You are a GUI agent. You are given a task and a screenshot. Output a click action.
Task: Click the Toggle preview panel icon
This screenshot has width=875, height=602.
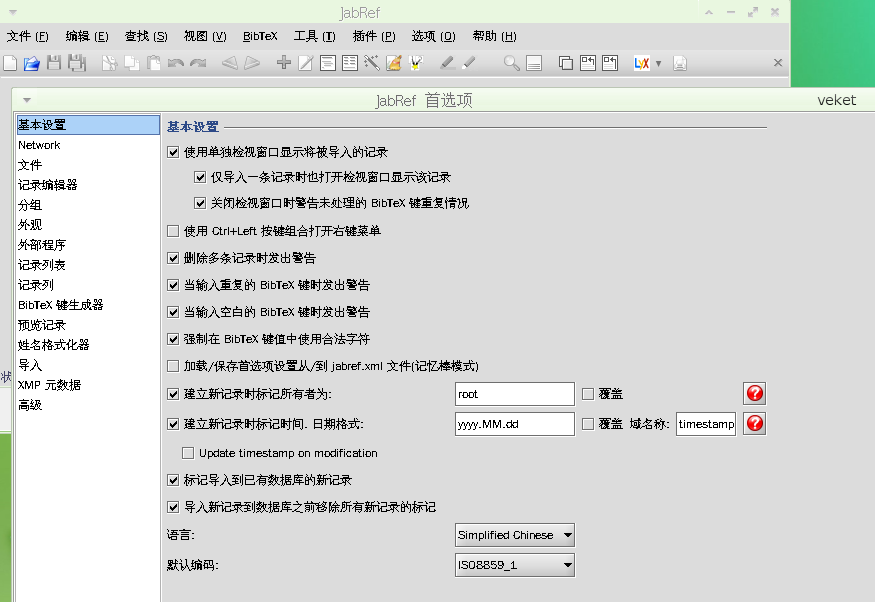pyautogui.click(x=534, y=63)
